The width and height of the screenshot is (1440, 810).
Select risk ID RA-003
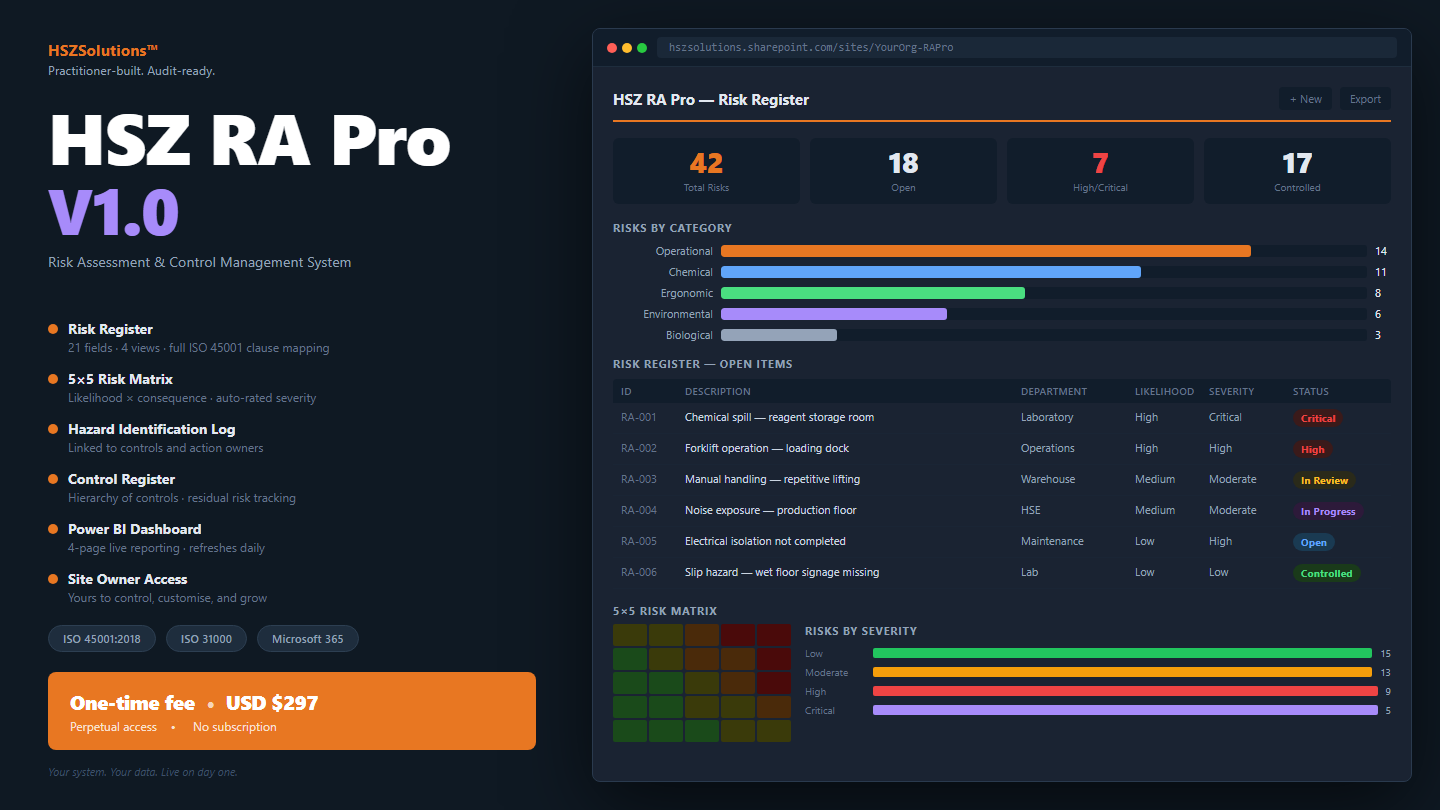pyautogui.click(x=639, y=480)
